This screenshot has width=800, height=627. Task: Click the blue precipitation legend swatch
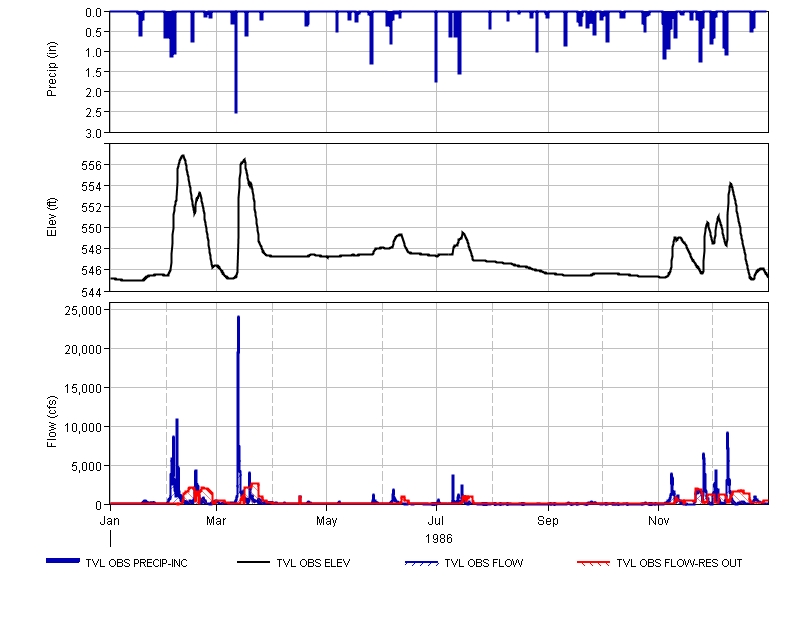63,561
